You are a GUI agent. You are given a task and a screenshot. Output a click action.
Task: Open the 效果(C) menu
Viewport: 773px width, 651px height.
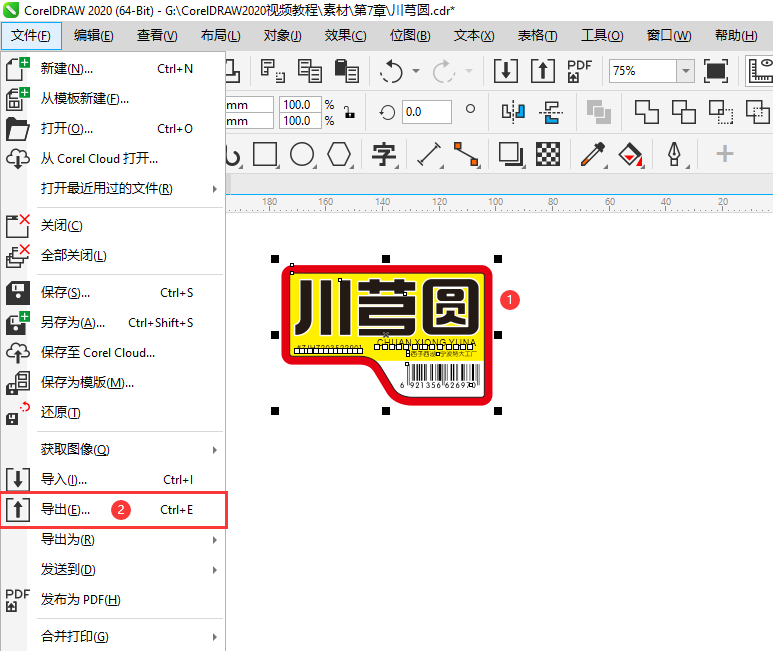[345, 35]
